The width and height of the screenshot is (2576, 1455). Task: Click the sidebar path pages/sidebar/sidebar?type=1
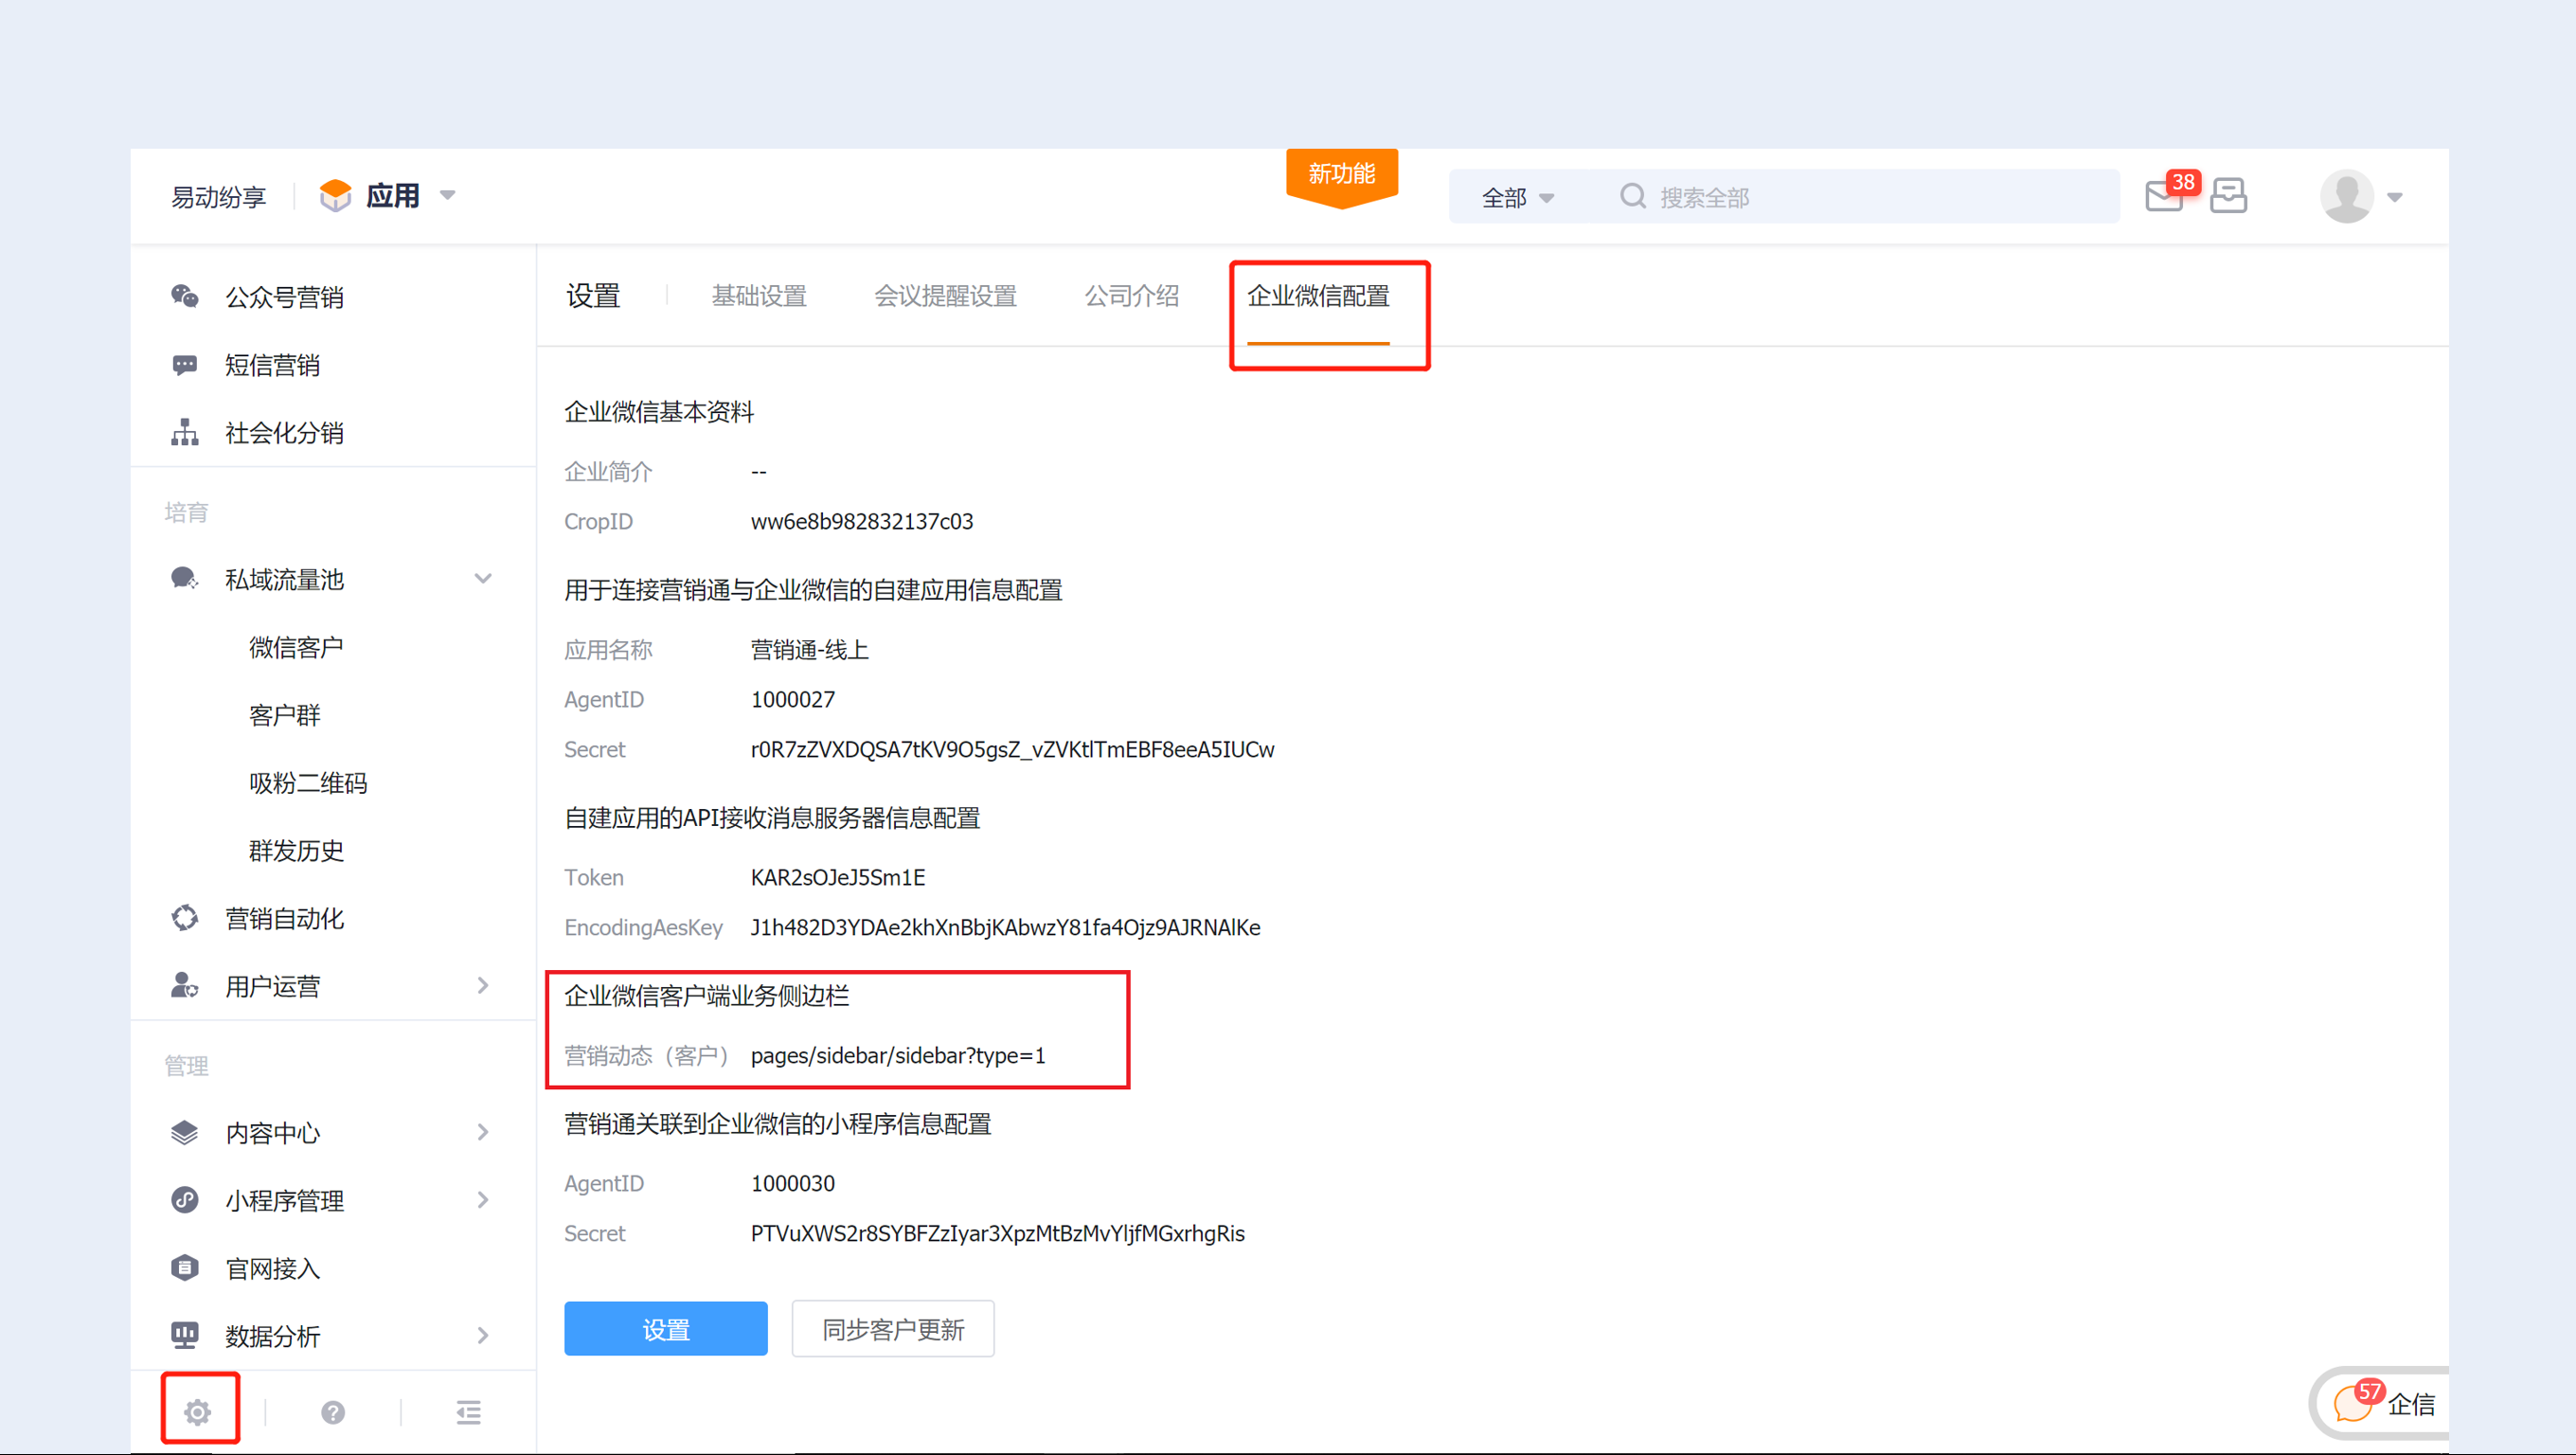898,1055
